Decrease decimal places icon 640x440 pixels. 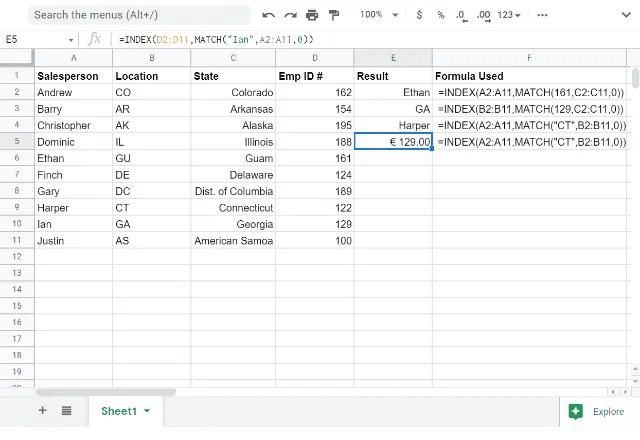462,16
